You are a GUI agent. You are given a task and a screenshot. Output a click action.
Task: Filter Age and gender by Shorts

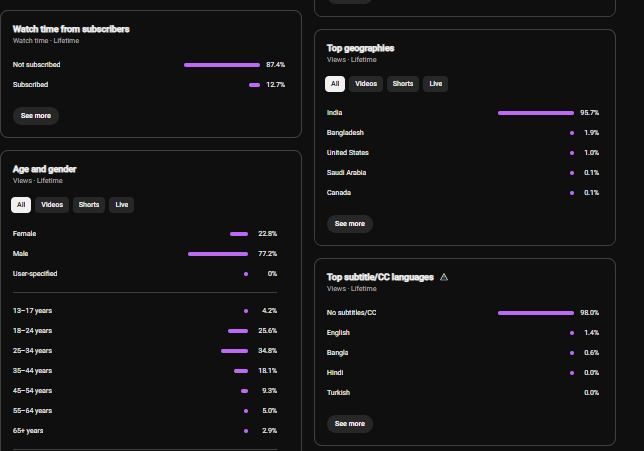pyautogui.click(x=89, y=205)
